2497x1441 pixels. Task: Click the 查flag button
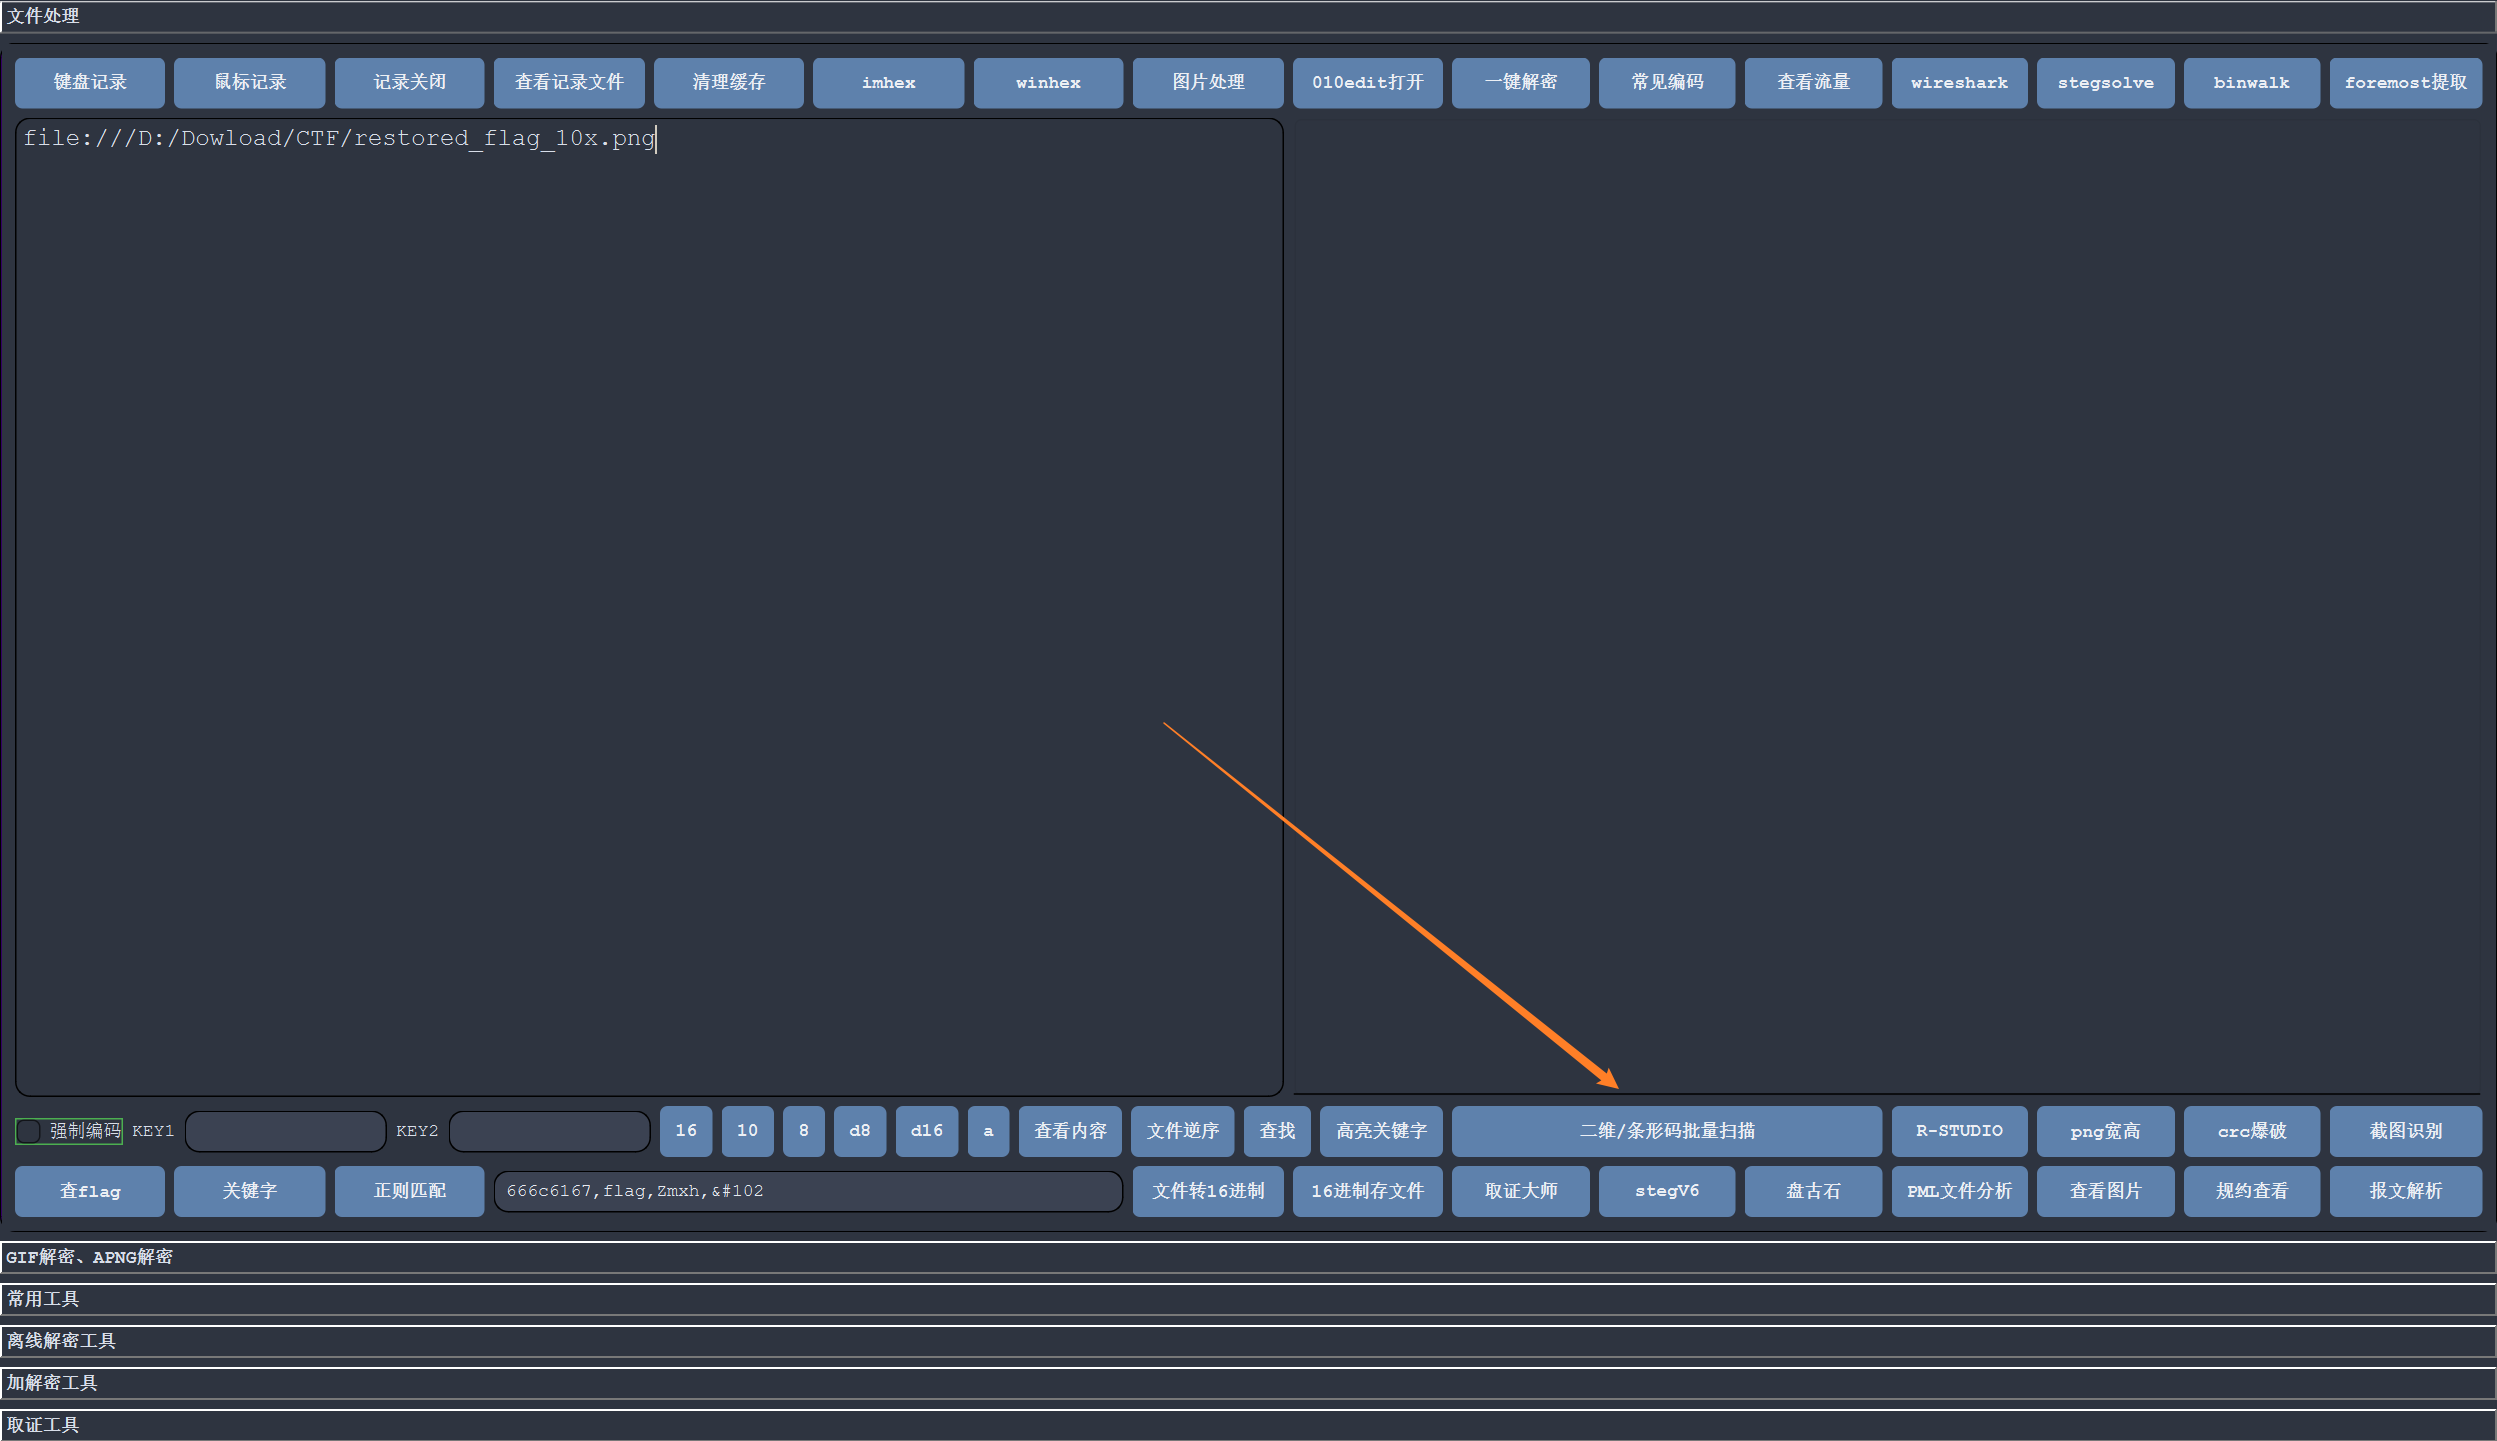[x=90, y=1191]
